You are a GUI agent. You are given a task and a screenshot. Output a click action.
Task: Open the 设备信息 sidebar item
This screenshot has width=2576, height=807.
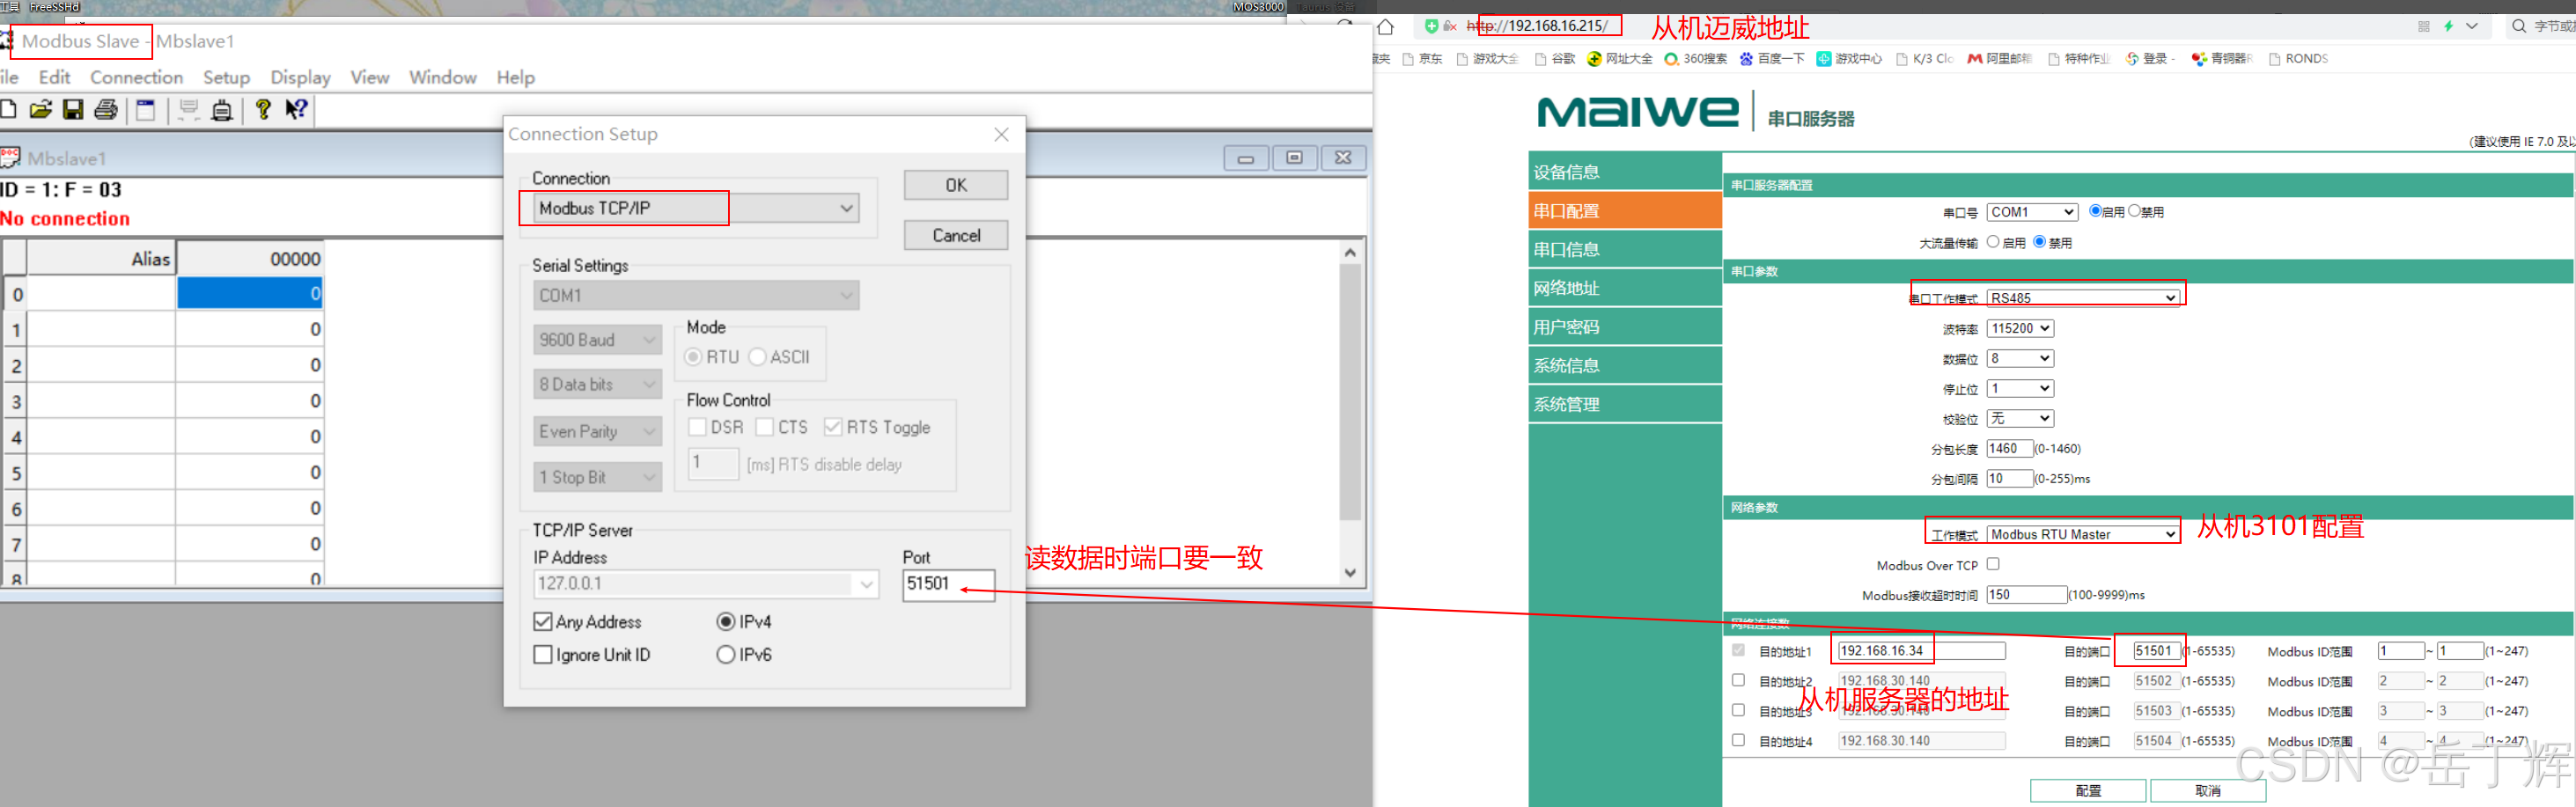[x=1625, y=172]
